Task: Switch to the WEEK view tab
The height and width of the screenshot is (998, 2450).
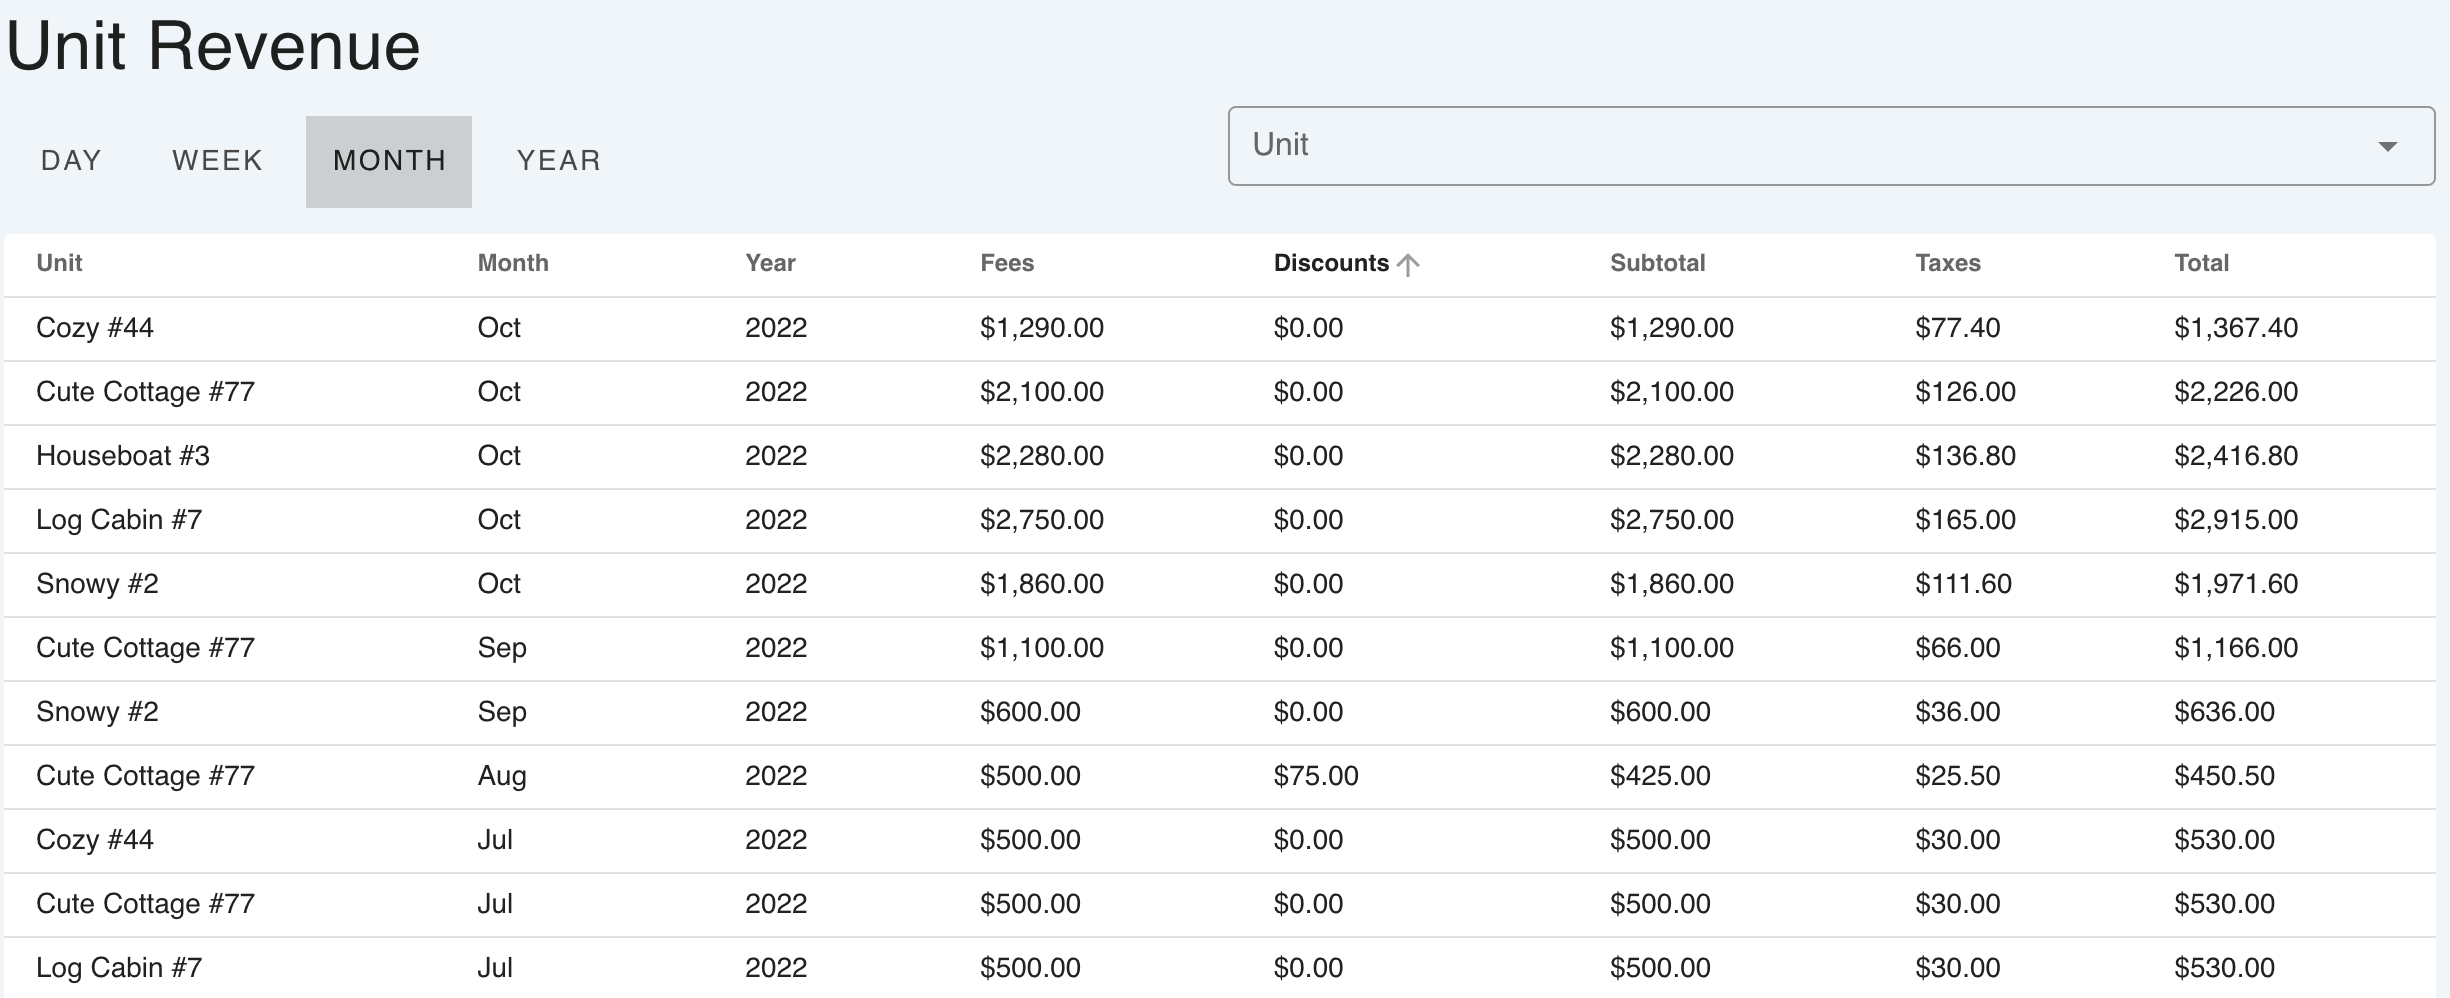Action: 217,161
